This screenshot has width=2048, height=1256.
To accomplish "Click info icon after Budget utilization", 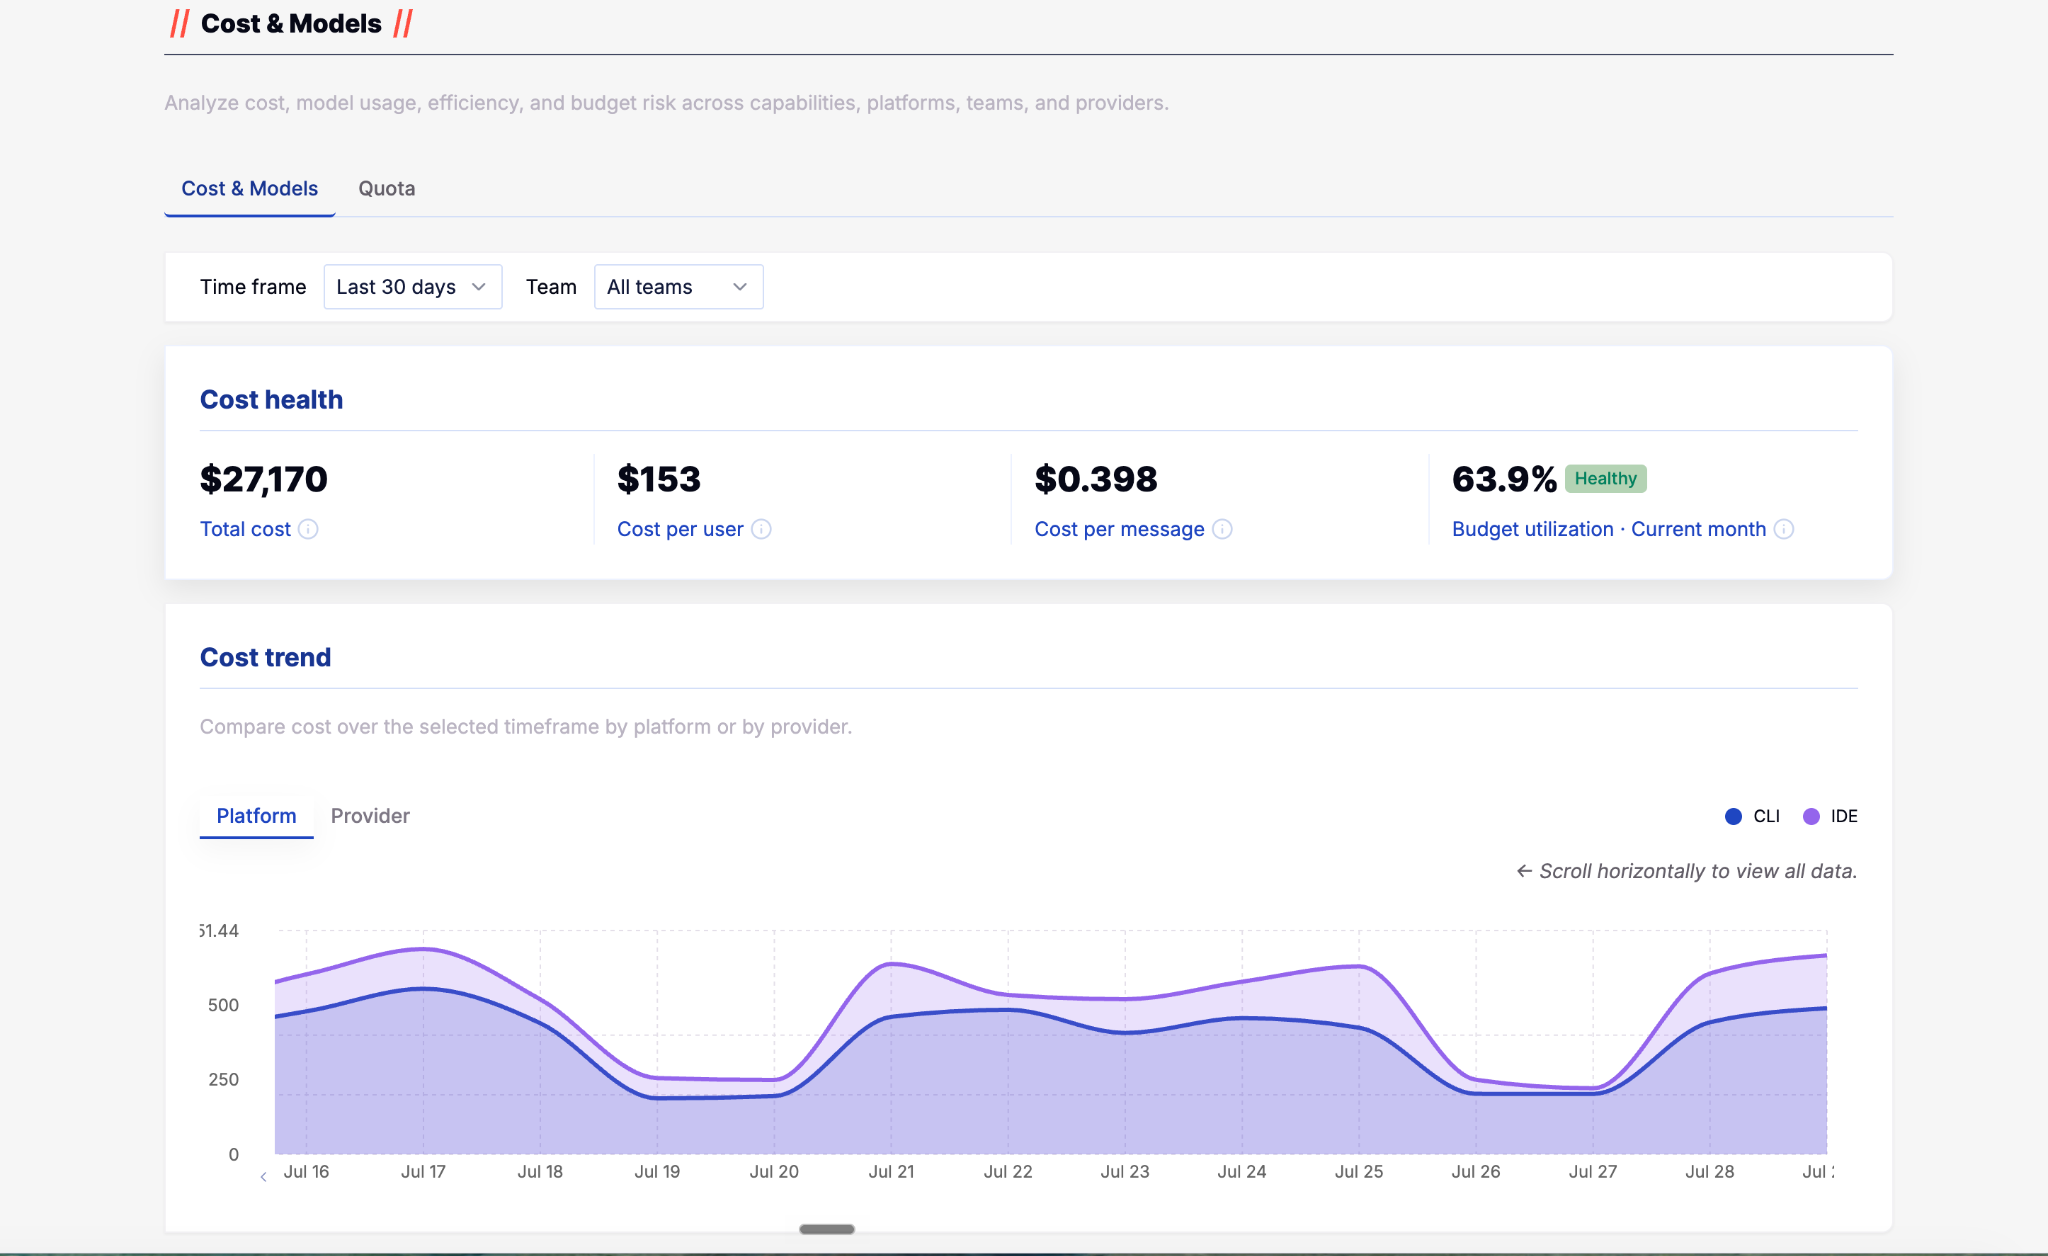I will click(1784, 529).
